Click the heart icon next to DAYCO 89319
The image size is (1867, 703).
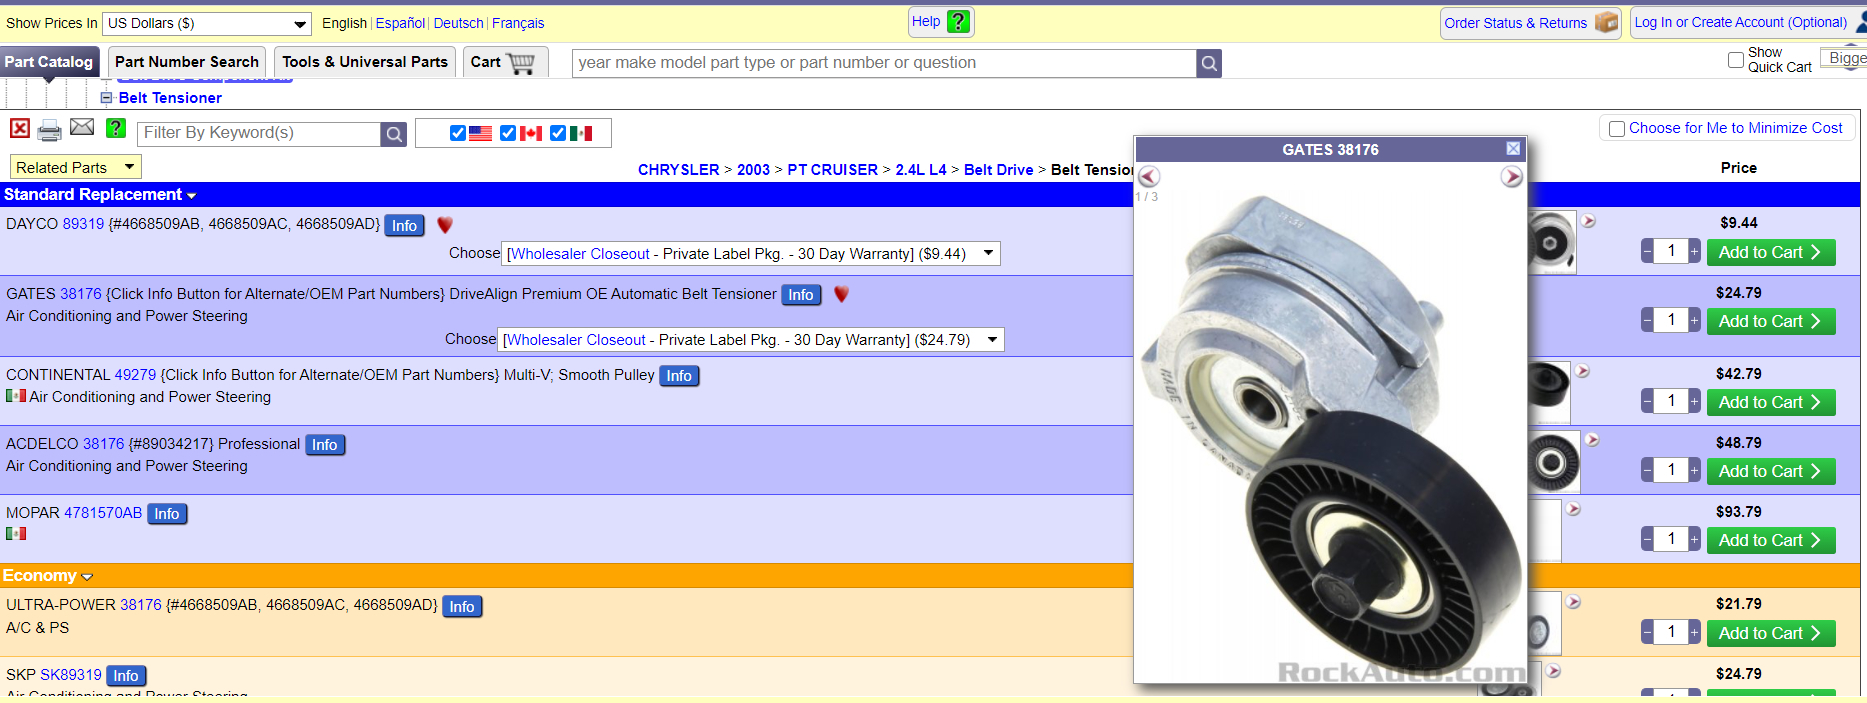point(445,225)
